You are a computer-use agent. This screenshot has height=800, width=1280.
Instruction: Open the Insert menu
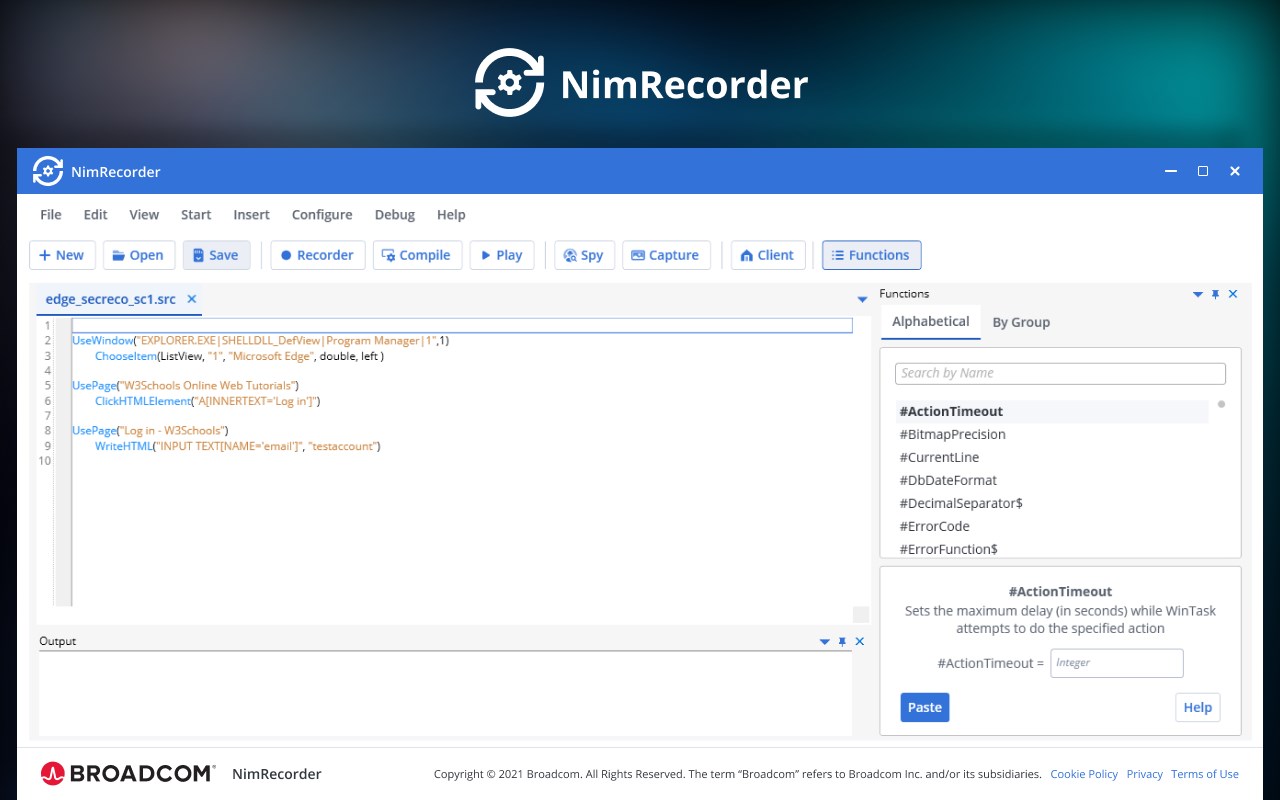[252, 214]
